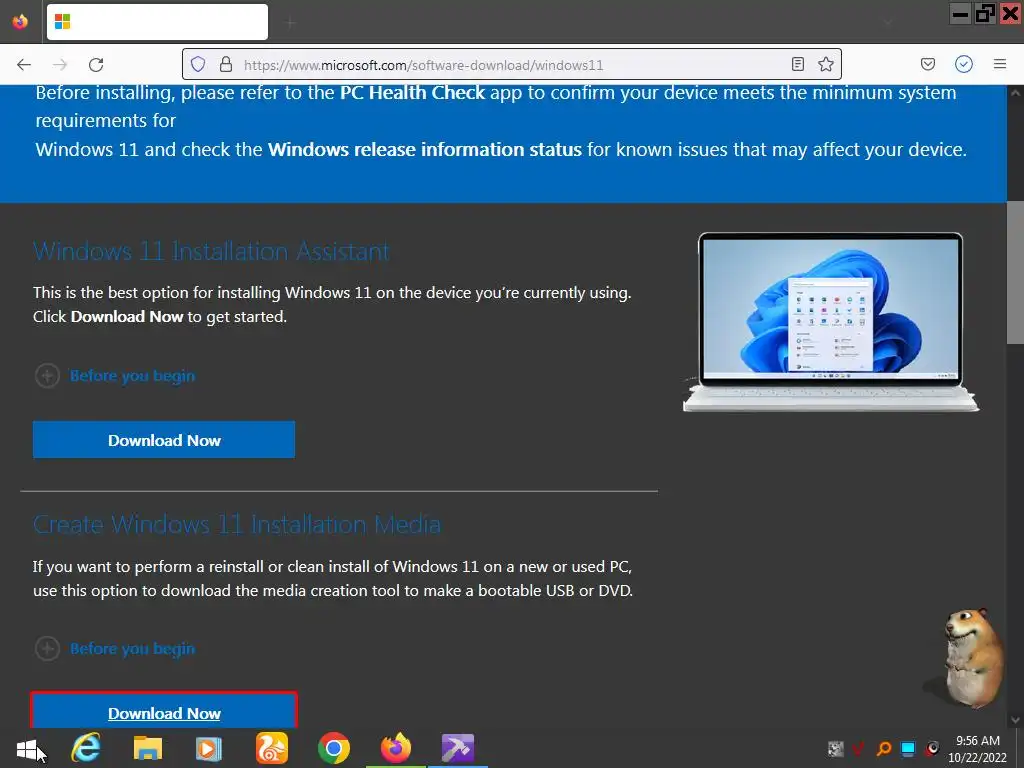Click the scroll-up arrow on the page scrollbar
The width and height of the screenshot is (1024, 768).
[1015, 93]
